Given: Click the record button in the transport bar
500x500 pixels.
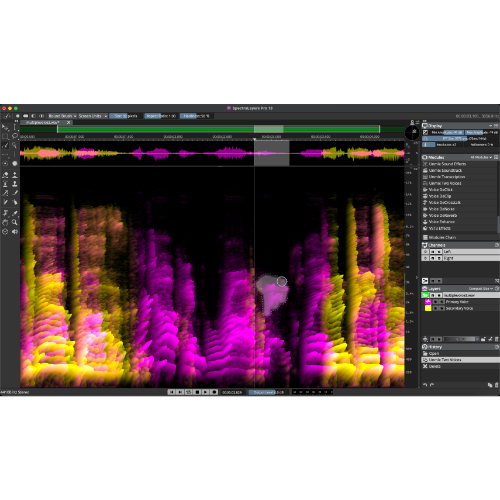Looking at the screenshot, I should (x=214, y=392).
